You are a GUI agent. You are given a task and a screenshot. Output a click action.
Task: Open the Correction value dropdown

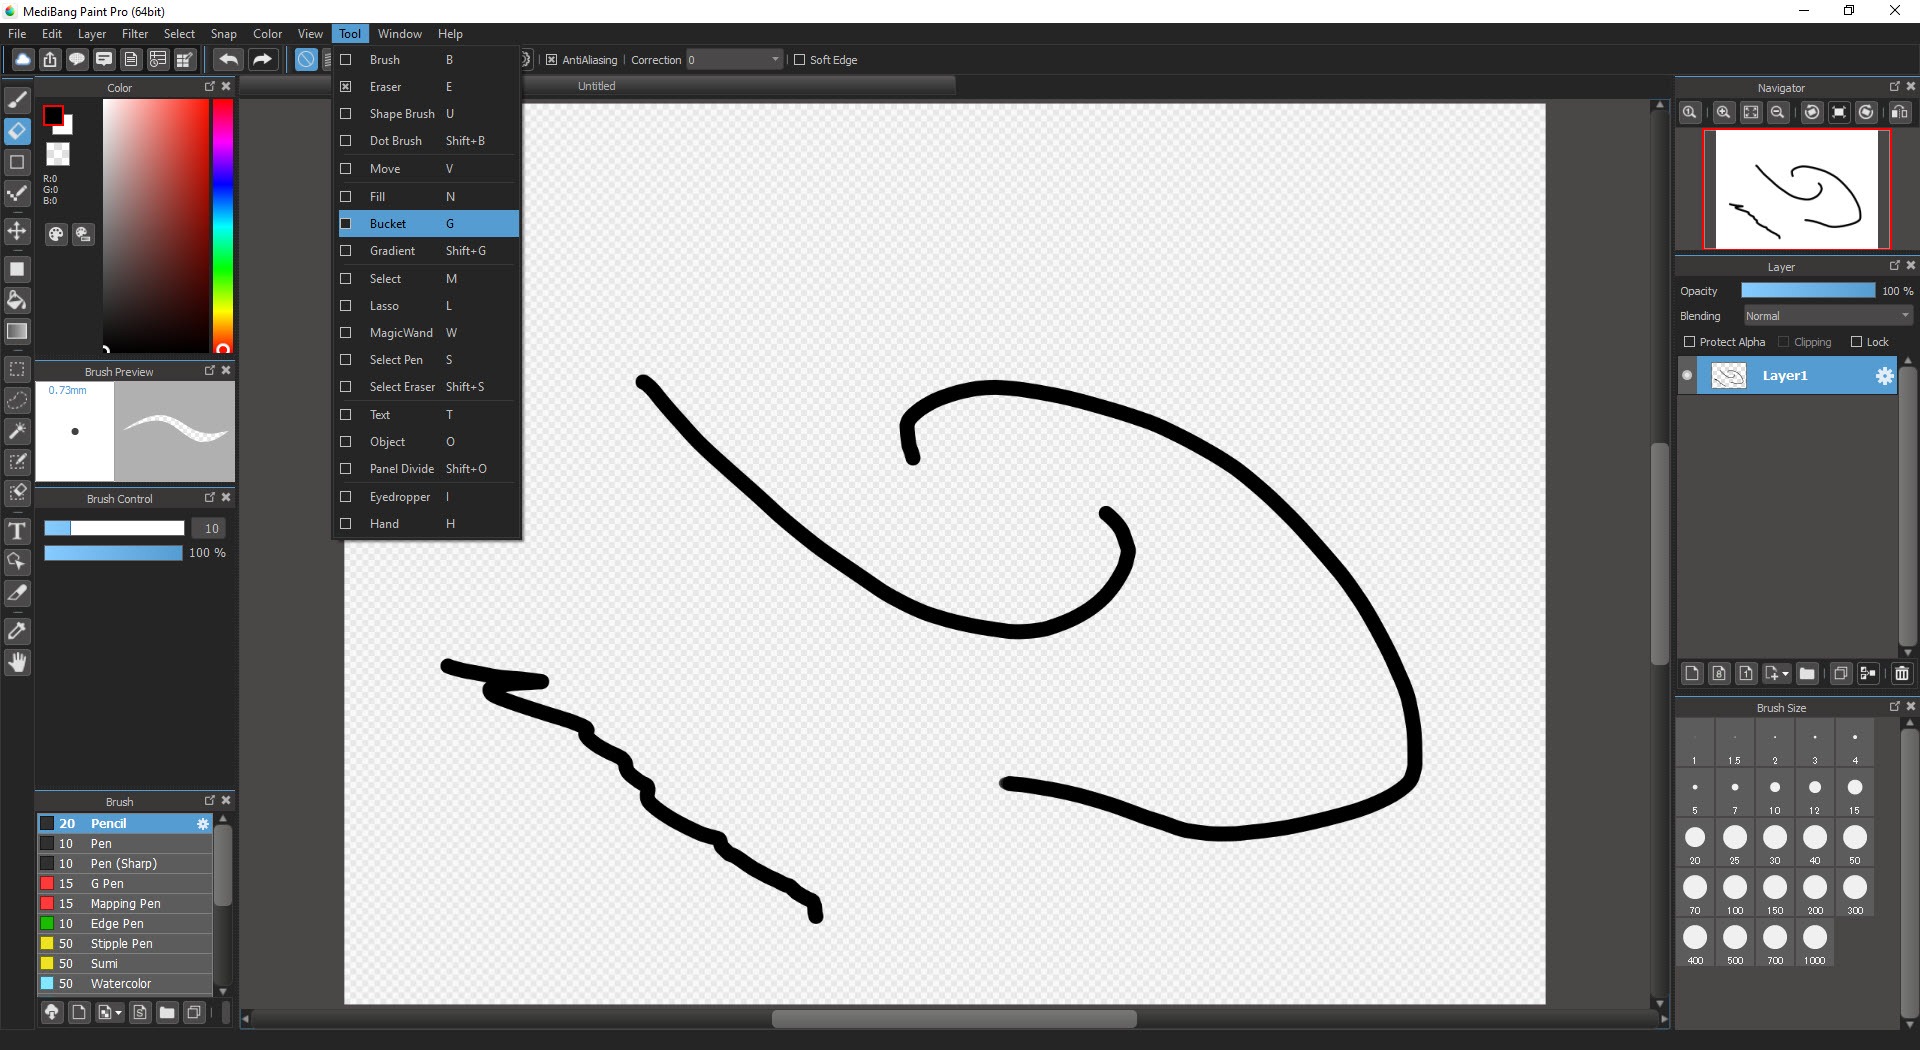775,60
